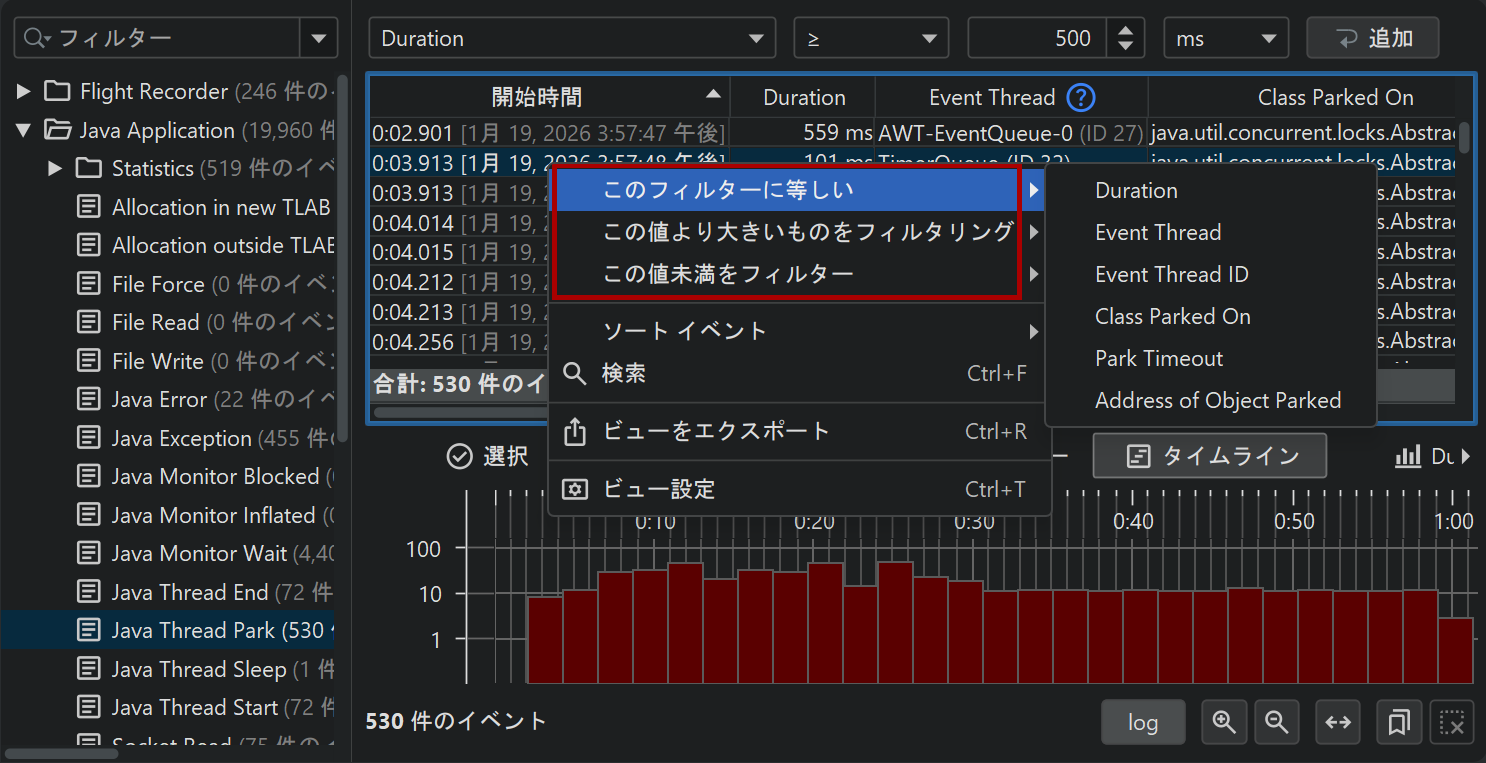The image size is (1486, 763).
Task: Open the ≥ comparison operator dropdown
Action: pos(871,39)
